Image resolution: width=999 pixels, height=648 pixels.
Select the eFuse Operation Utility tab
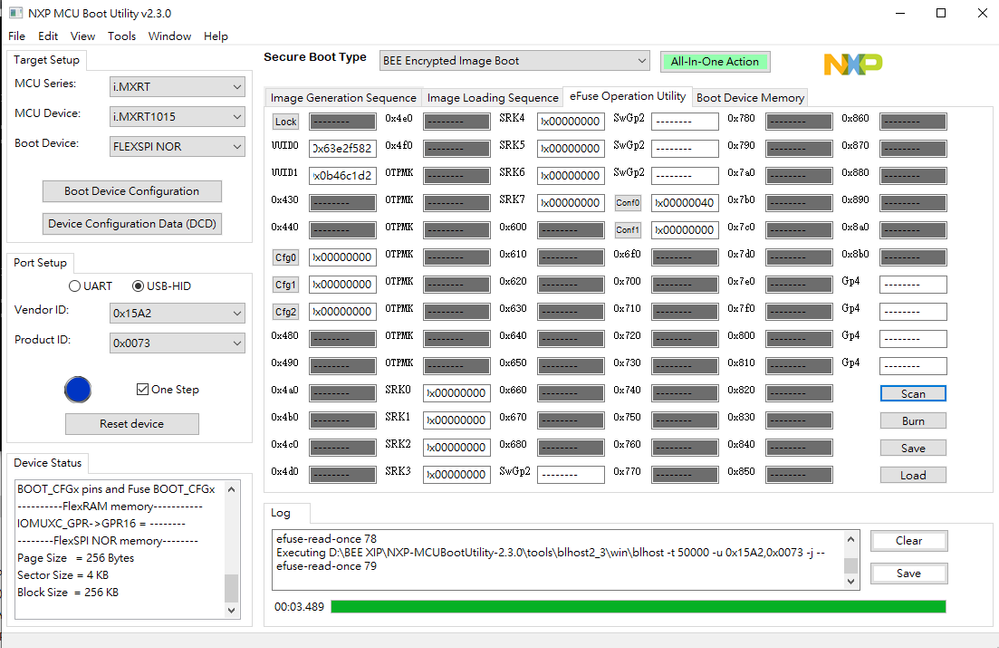point(628,96)
